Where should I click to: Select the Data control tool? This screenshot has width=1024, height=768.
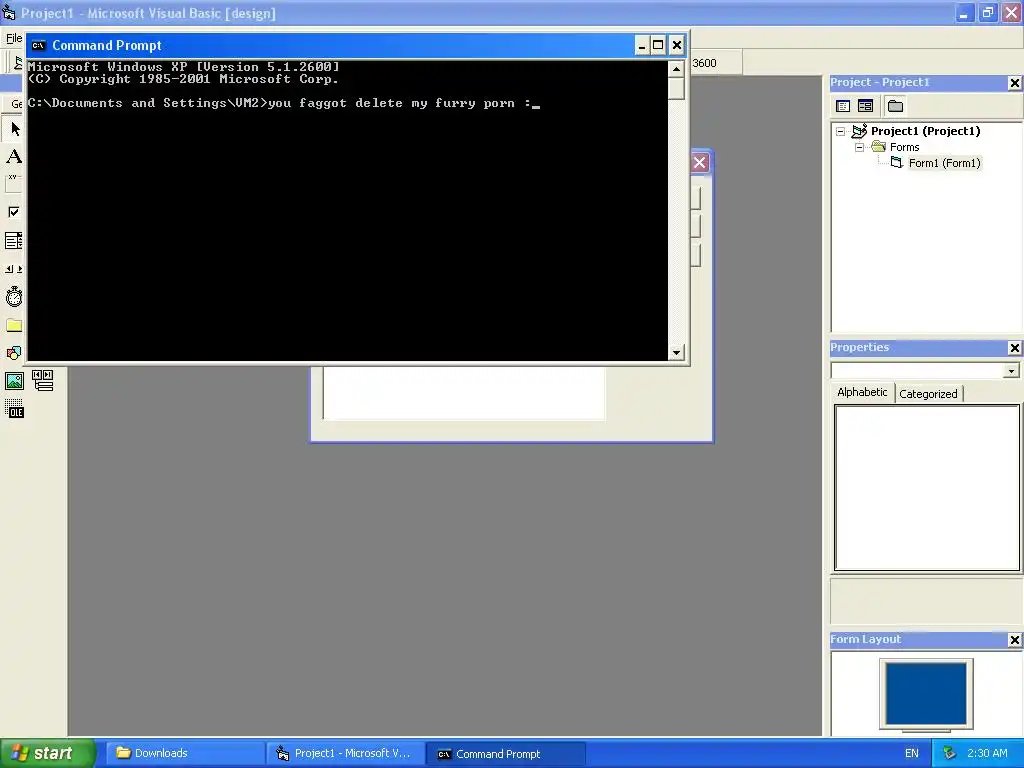click(42, 381)
